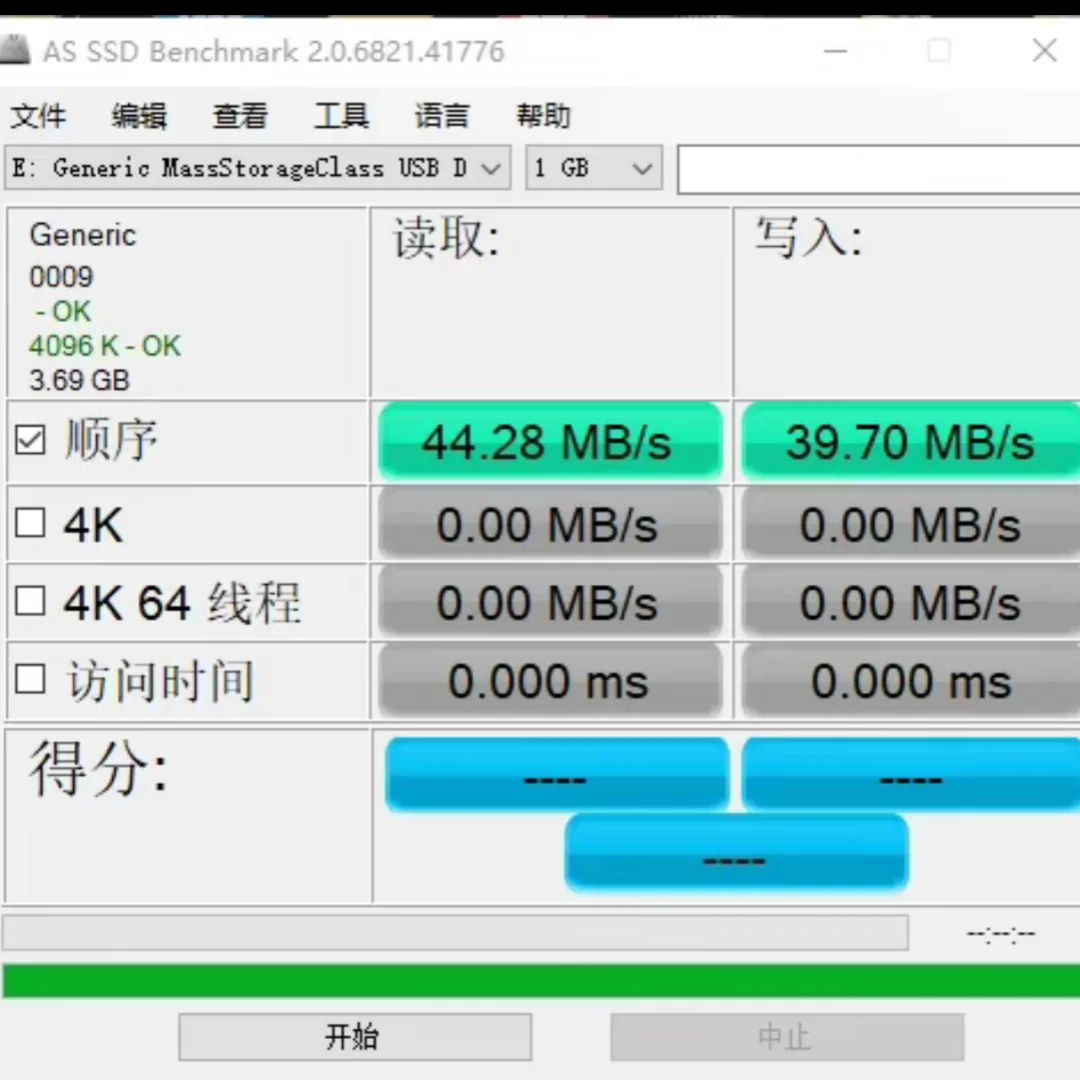Click the 0009 firmware text
Viewport: 1080px width, 1080px height.
click(x=61, y=277)
